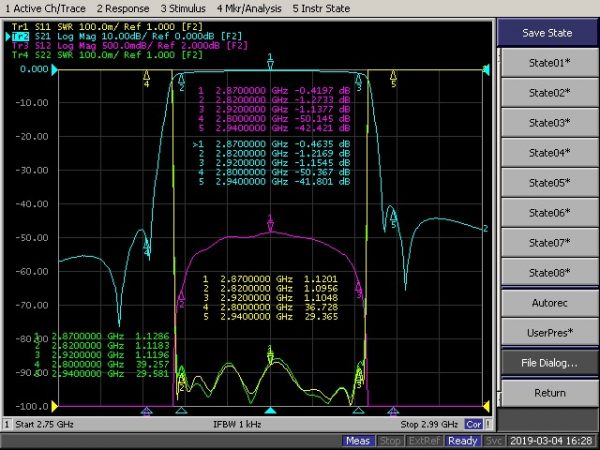Open the 1 Active Ch/Trace menu
Image resolution: width=600 pixels, height=450 pixels.
(x=45, y=8)
